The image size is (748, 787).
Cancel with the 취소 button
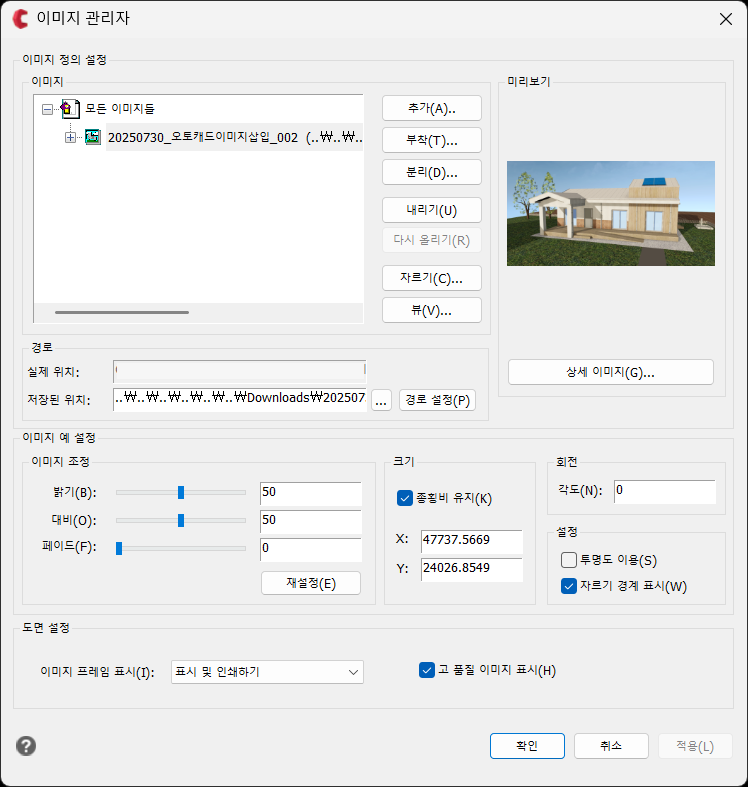(x=611, y=746)
